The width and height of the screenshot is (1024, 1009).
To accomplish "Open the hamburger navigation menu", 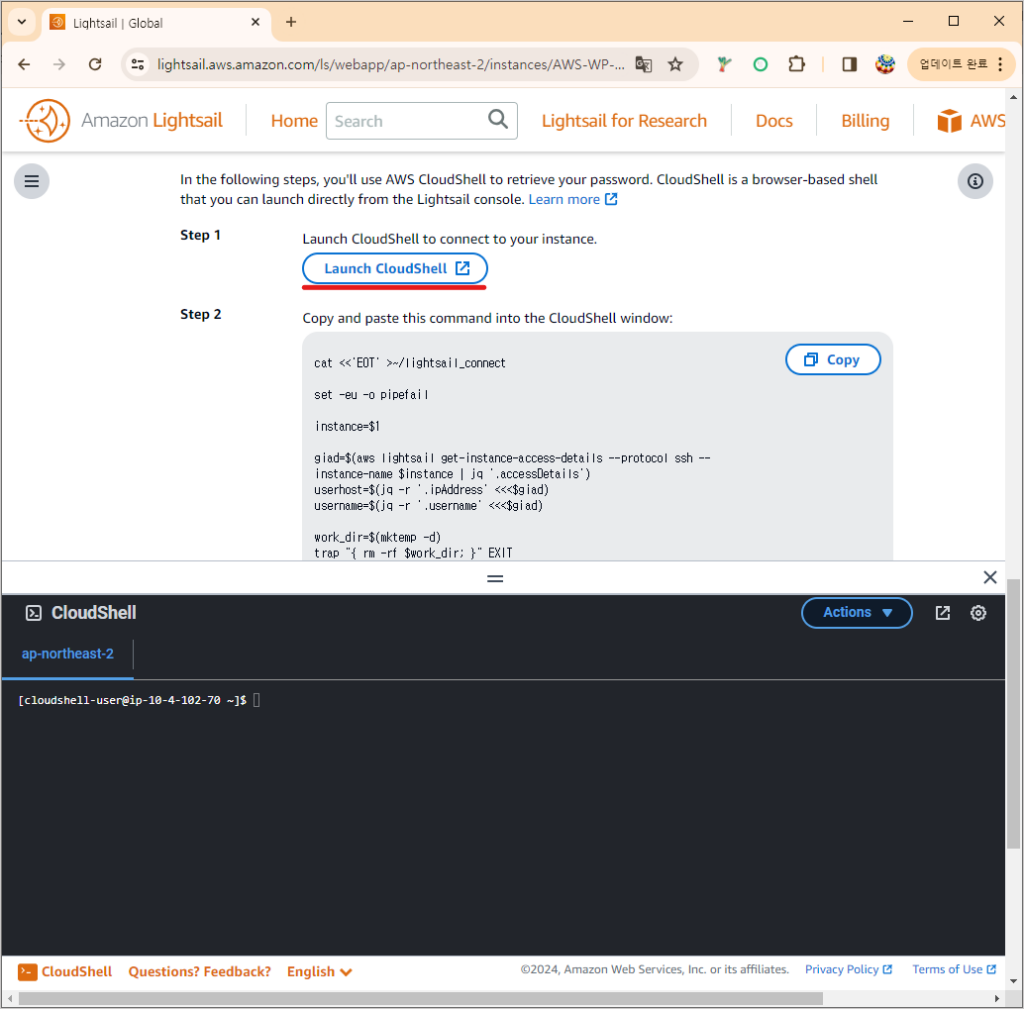I will click(31, 181).
